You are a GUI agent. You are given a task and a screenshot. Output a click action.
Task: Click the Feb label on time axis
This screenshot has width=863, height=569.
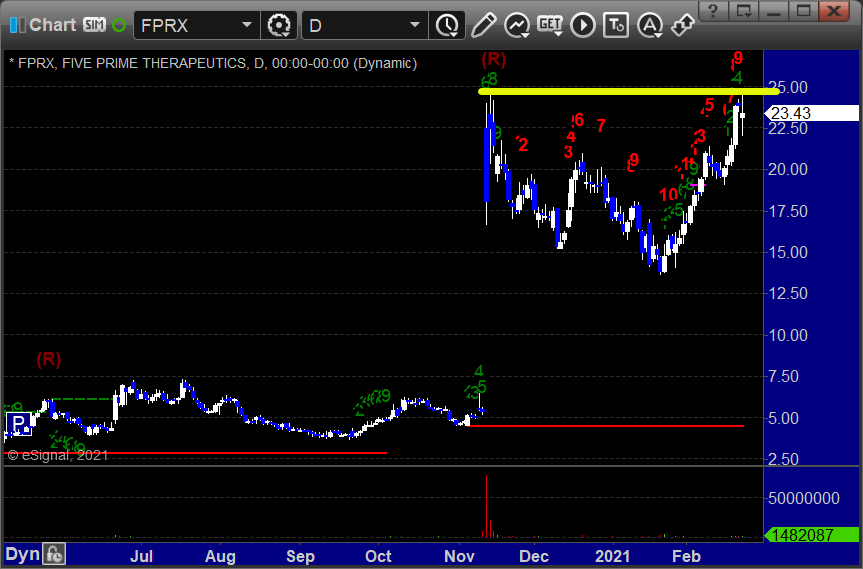click(686, 556)
